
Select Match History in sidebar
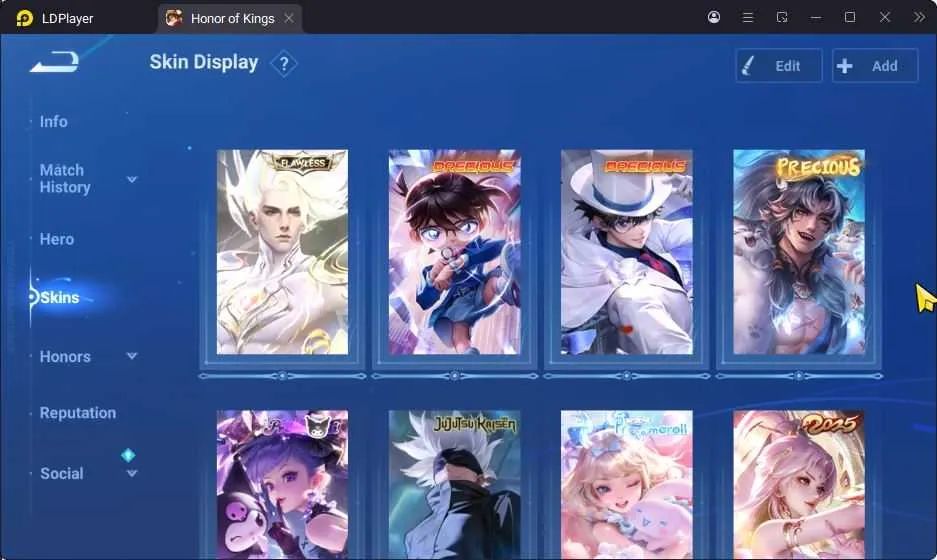point(65,179)
